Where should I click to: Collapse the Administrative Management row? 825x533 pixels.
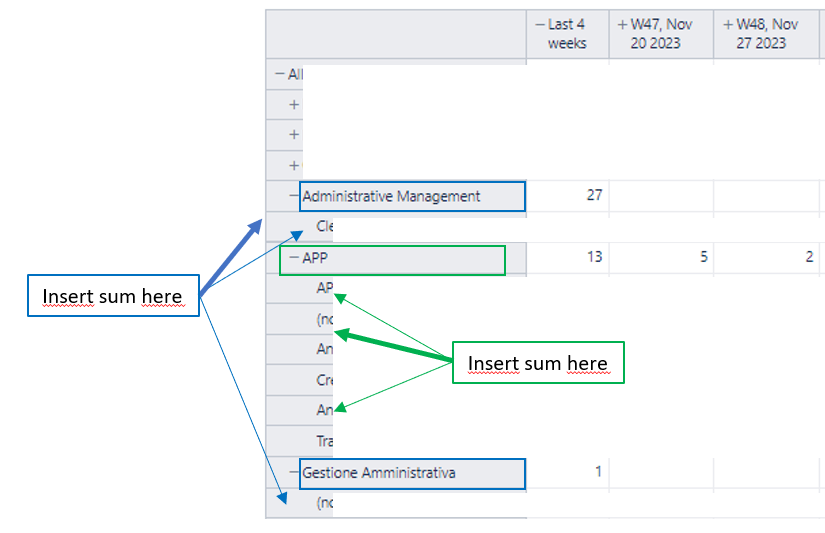pos(294,196)
